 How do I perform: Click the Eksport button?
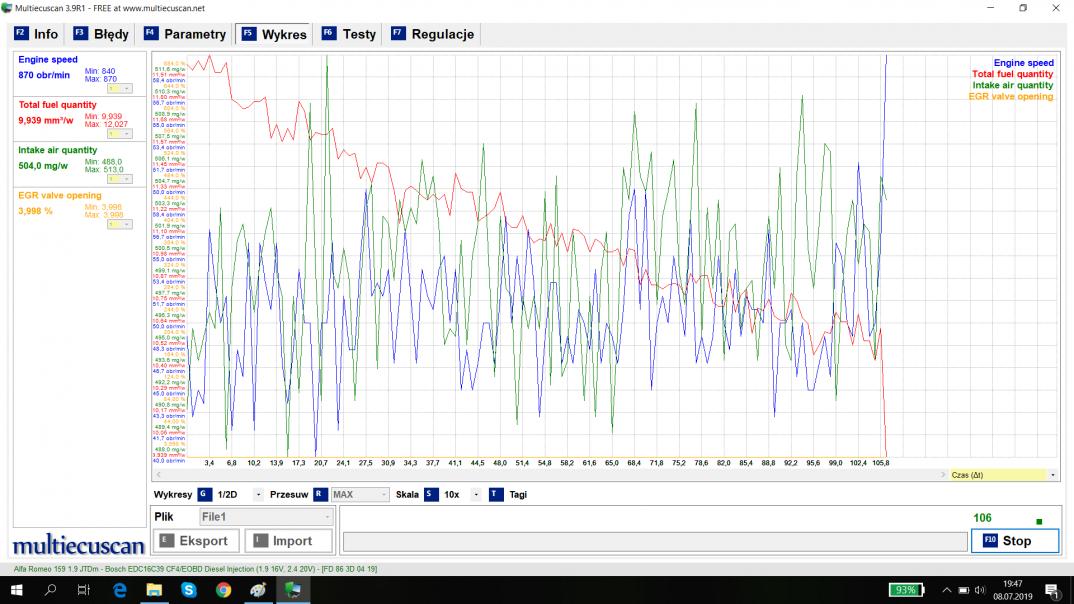click(194, 541)
